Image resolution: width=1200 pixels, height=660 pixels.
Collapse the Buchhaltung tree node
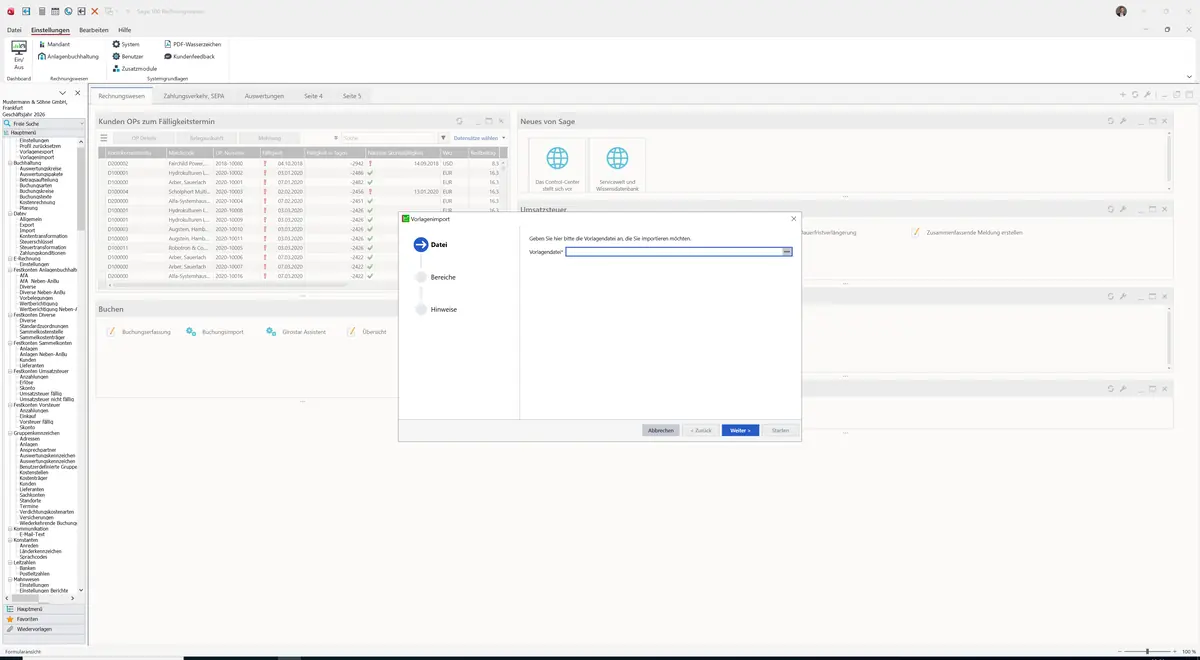tap(10, 162)
